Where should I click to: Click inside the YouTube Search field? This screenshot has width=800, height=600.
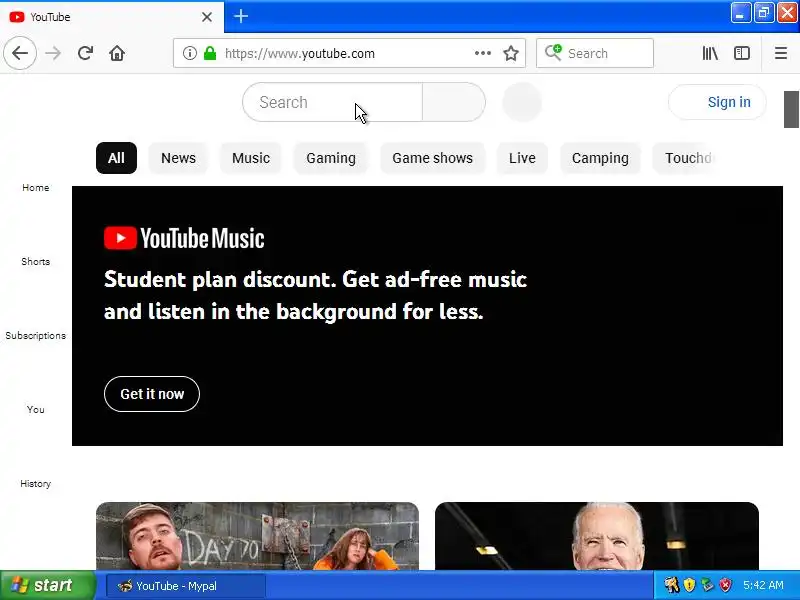point(333,102)
